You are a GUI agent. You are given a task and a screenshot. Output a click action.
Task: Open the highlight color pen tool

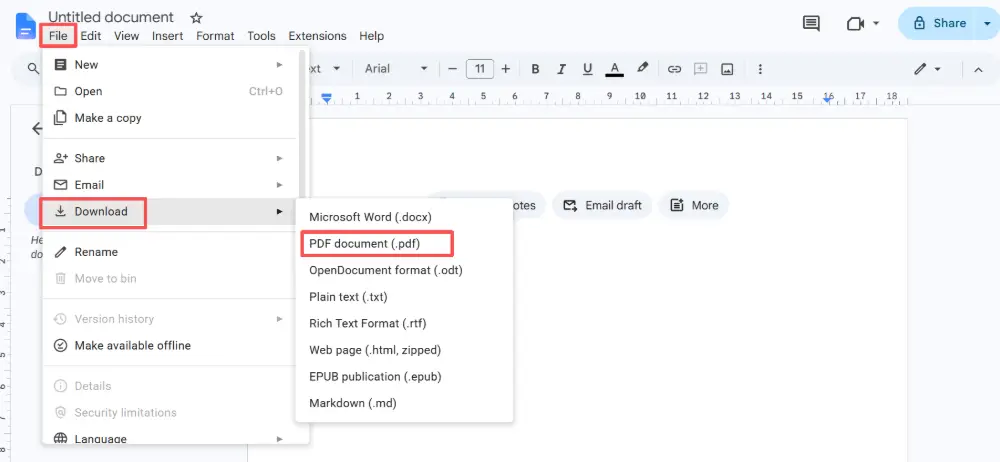(x=642, y=68)
